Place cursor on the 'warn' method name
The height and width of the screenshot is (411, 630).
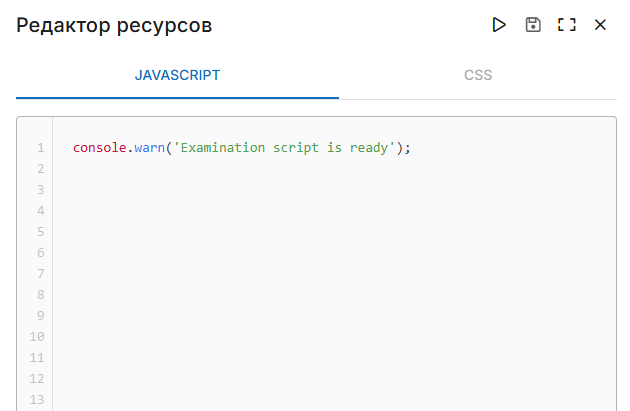click(152, 148)
